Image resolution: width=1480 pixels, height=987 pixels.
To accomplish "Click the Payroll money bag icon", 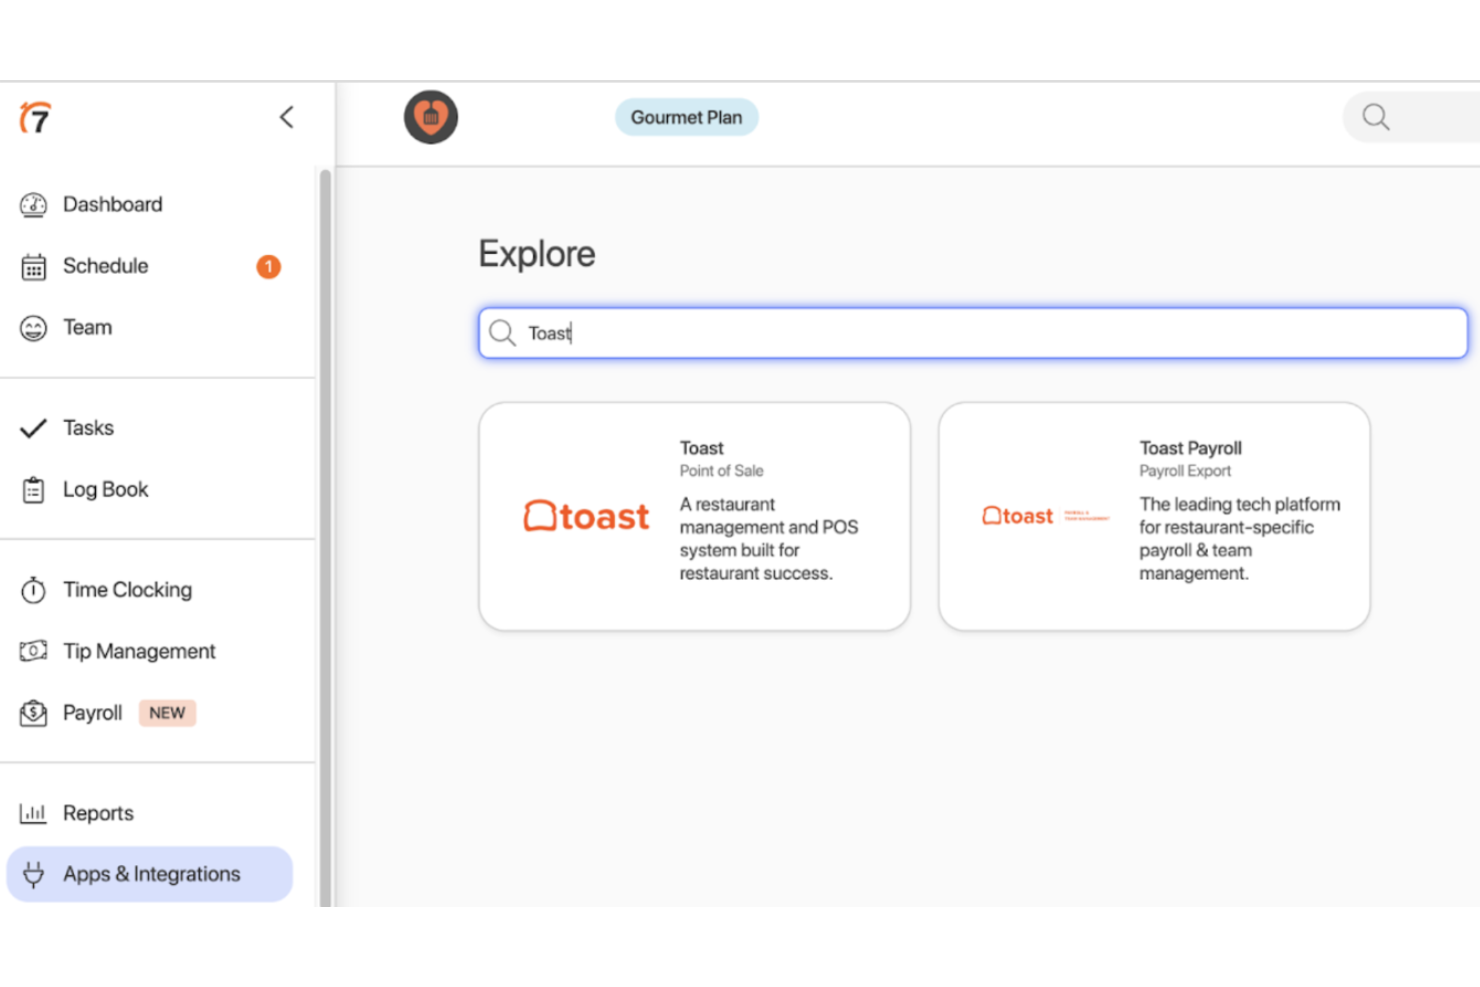I will tap(33, 713).
